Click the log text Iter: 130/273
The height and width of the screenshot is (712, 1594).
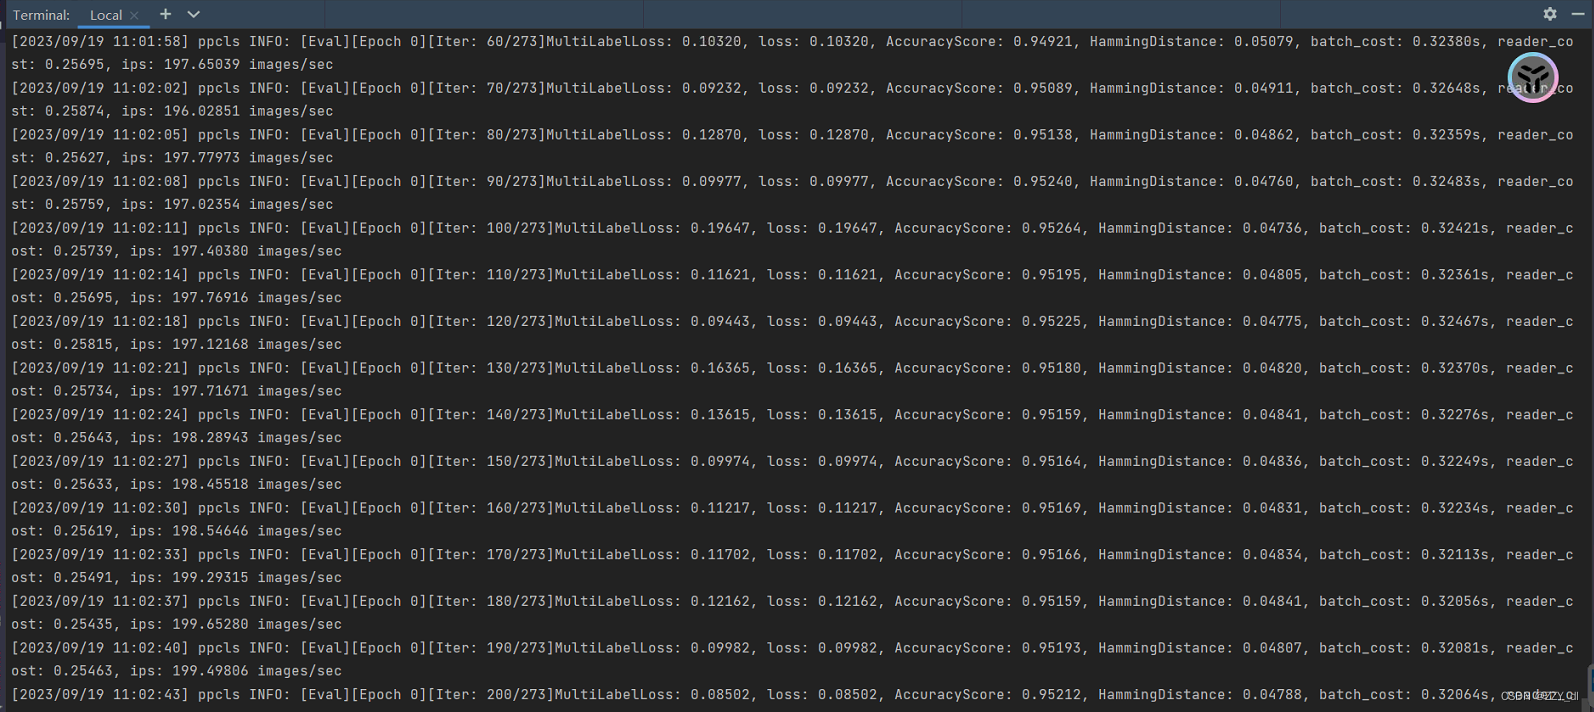point(491,368)
